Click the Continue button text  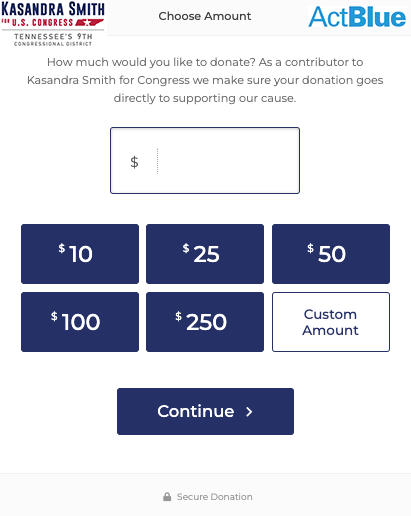point(196,411)
